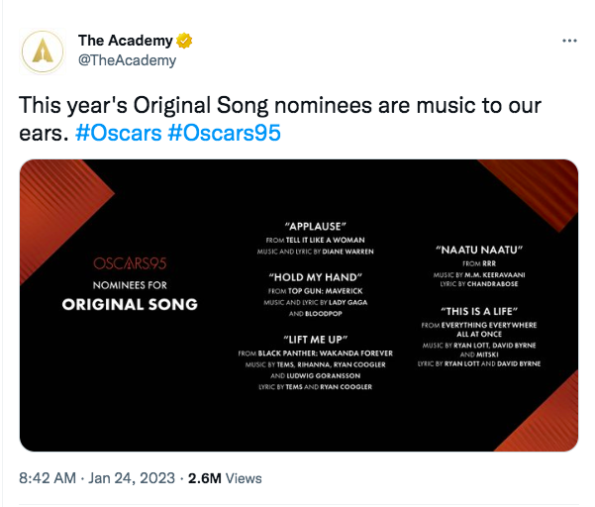Open the Original Song nominees image
This screenshot has width=595, height=507.
tap(299, 305)
